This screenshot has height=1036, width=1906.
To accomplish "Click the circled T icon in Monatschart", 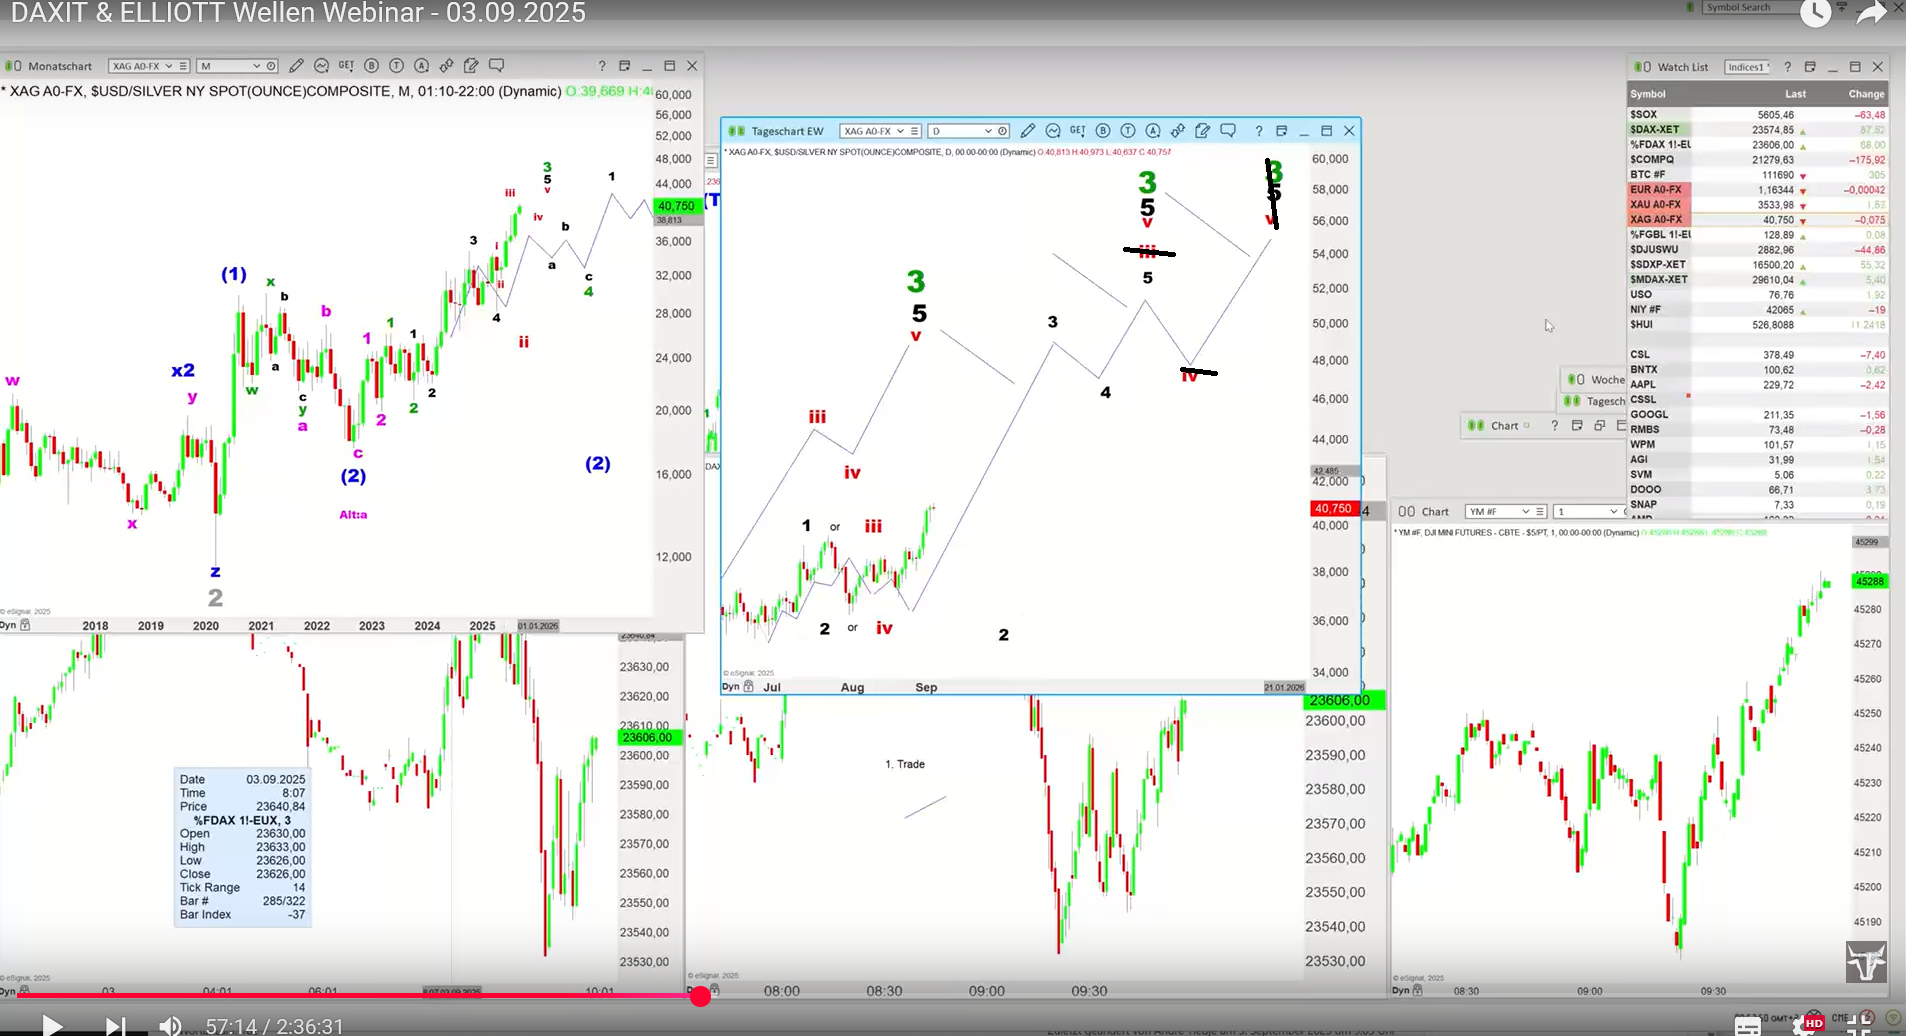I will pyautogui.click(x=396, y=66).
